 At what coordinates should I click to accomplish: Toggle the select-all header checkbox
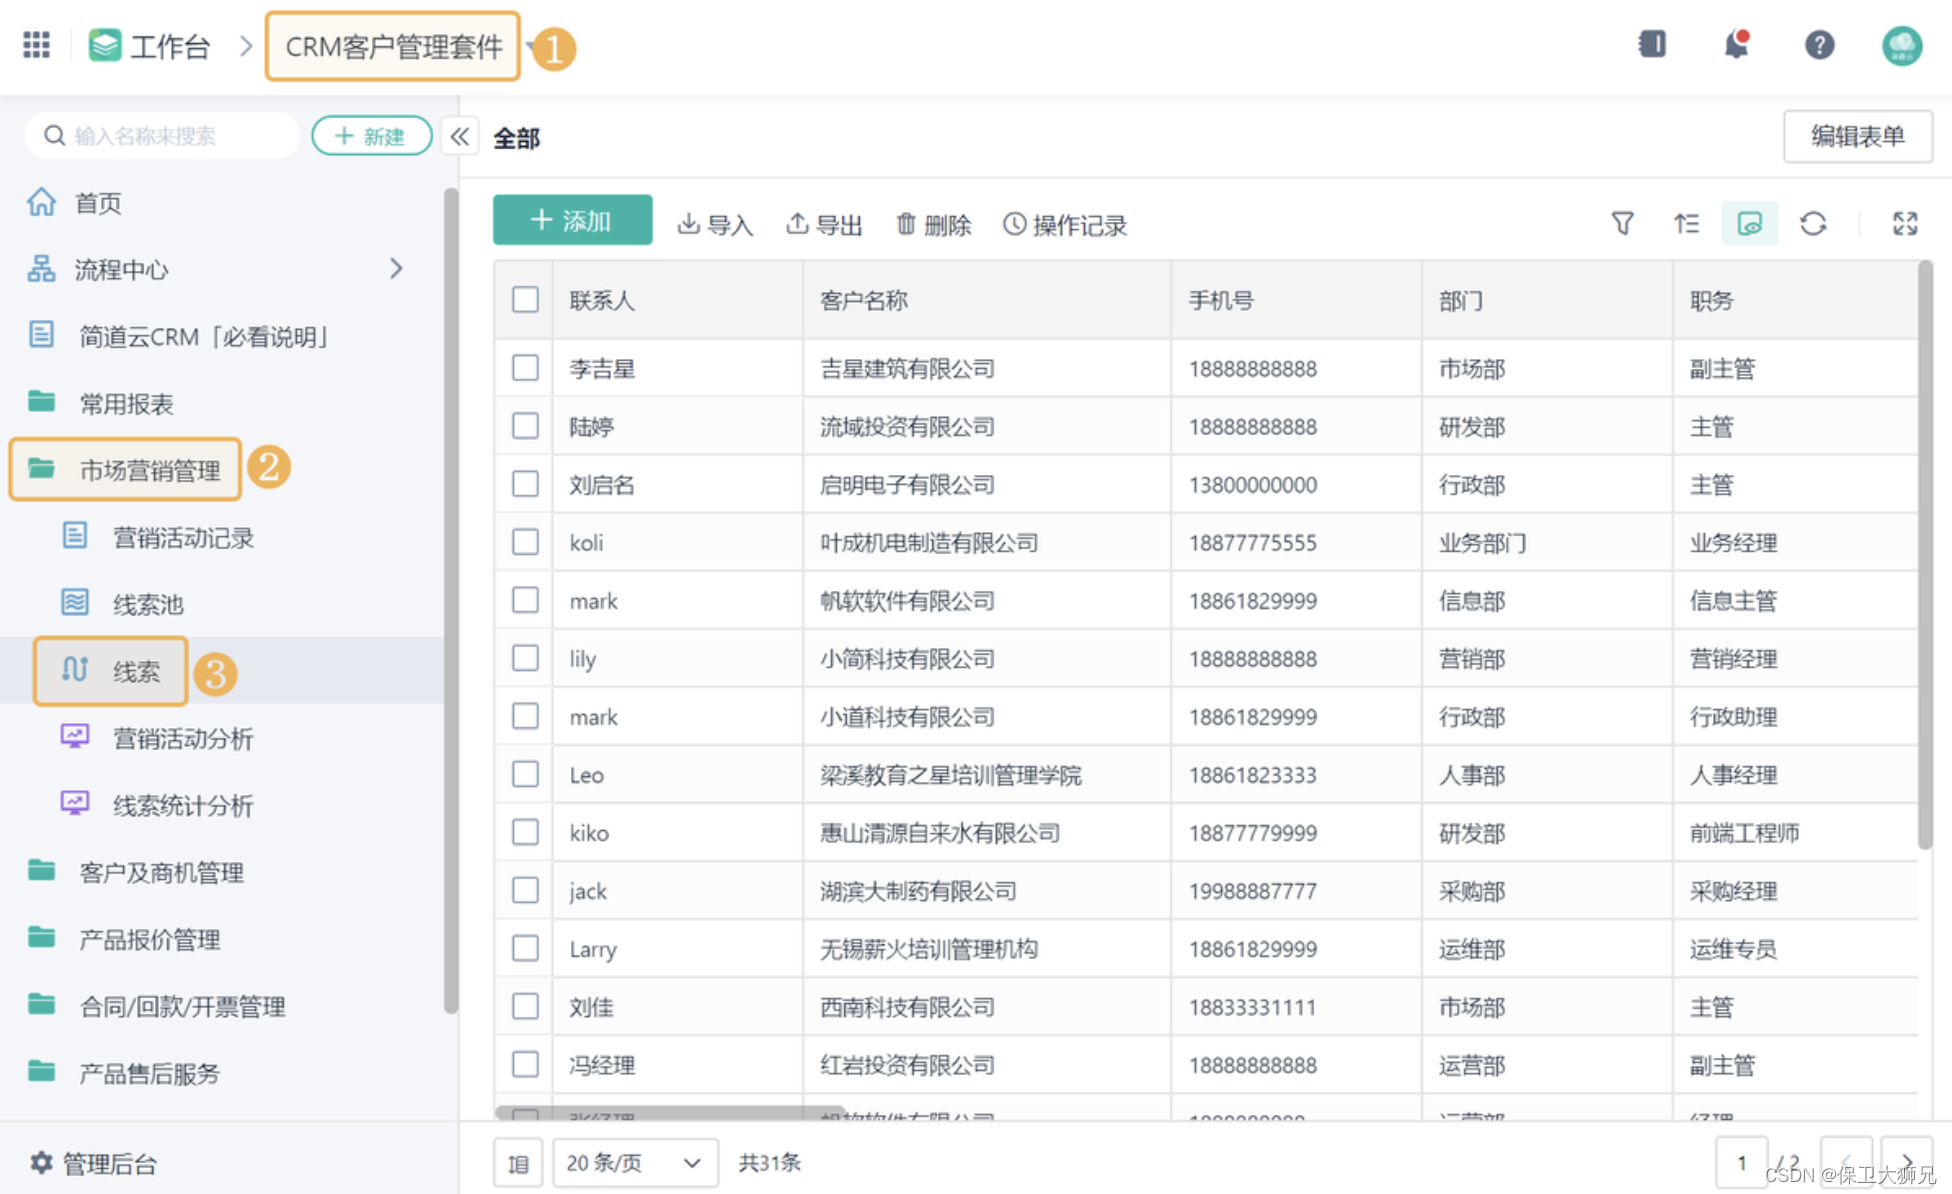(525, 300)
